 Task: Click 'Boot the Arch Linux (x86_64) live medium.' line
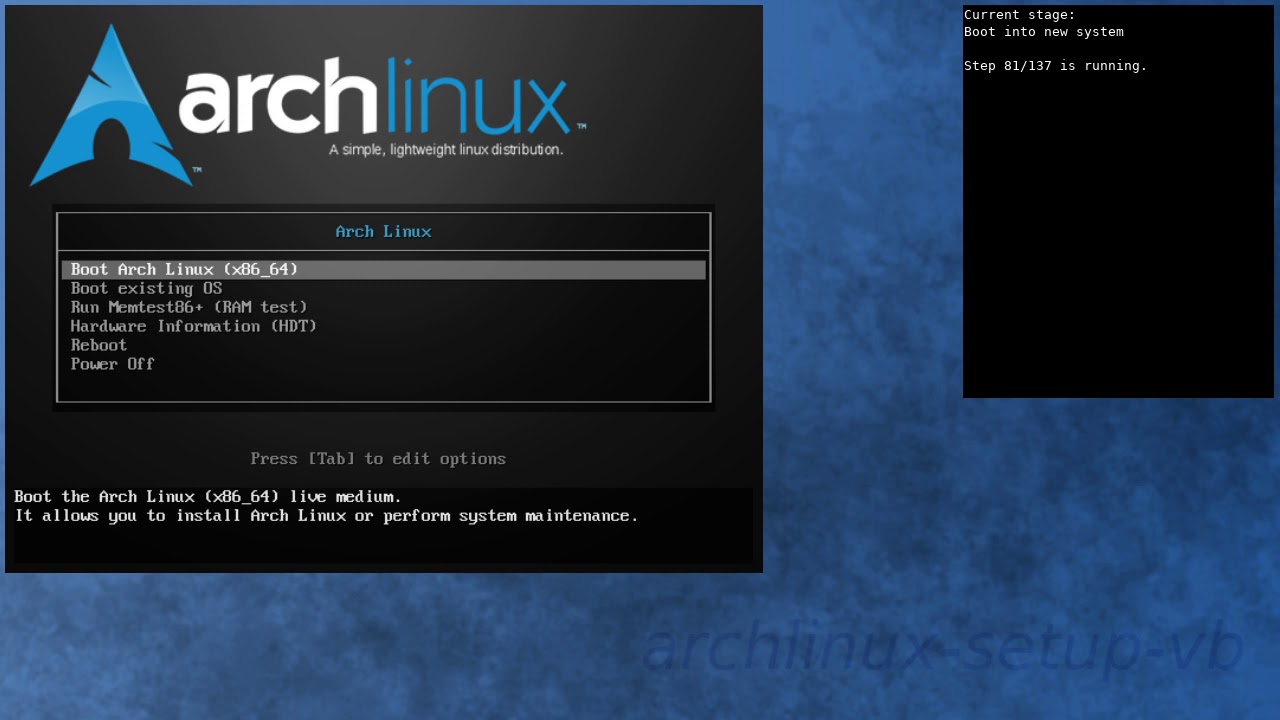click(x=208, y=497)
